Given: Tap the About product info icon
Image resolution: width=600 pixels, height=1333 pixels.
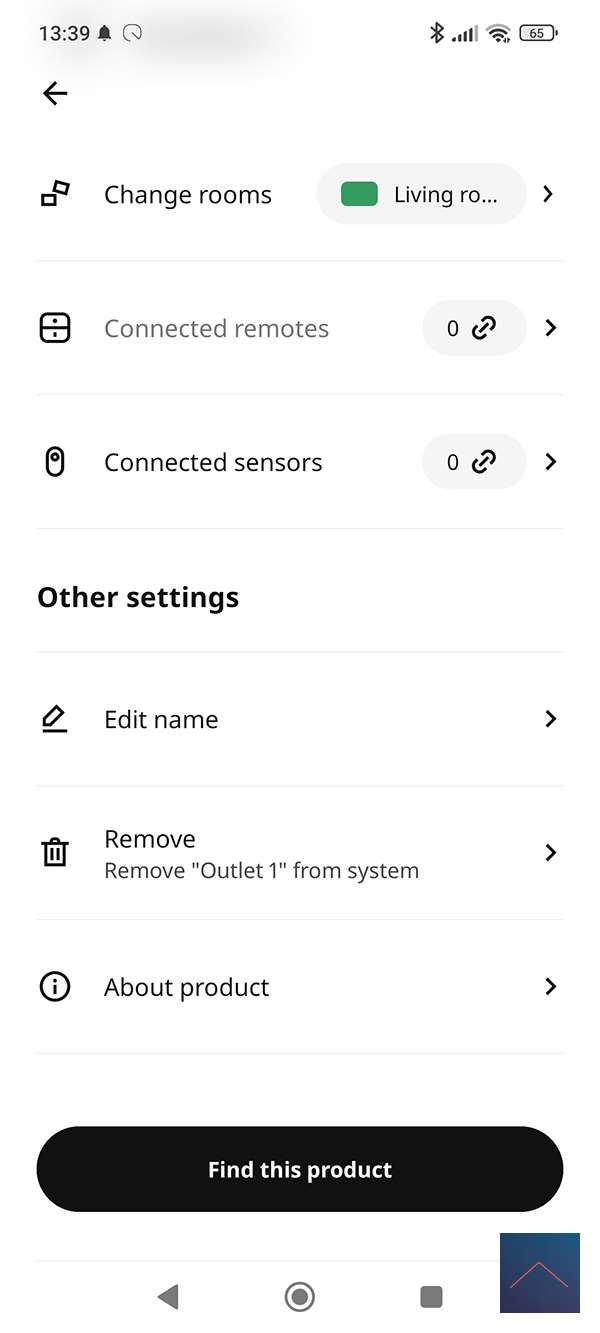Looking at the screenshot, I should click(x=55, y=987).
